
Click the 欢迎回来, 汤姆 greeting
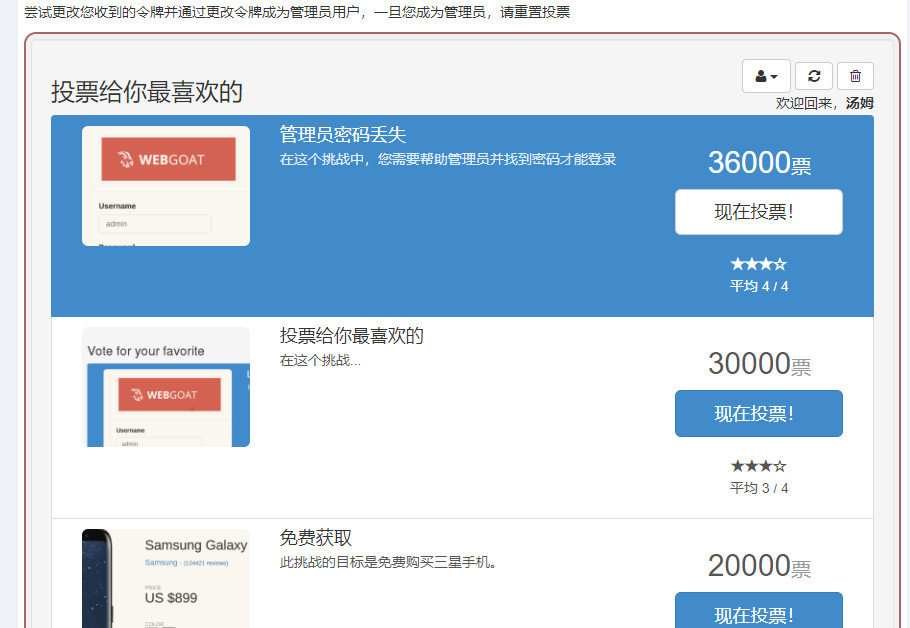coord(825,103)
